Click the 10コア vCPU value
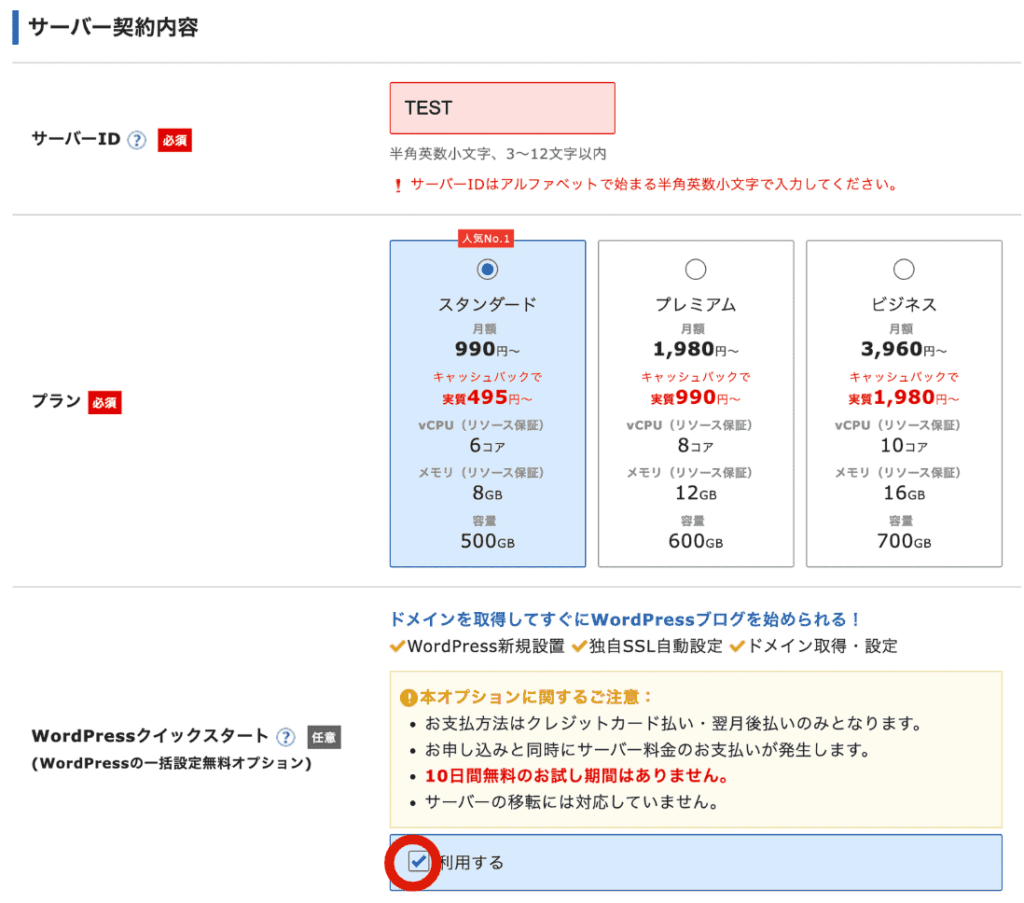Screen dimensions: 1024x903 (904, 445)
